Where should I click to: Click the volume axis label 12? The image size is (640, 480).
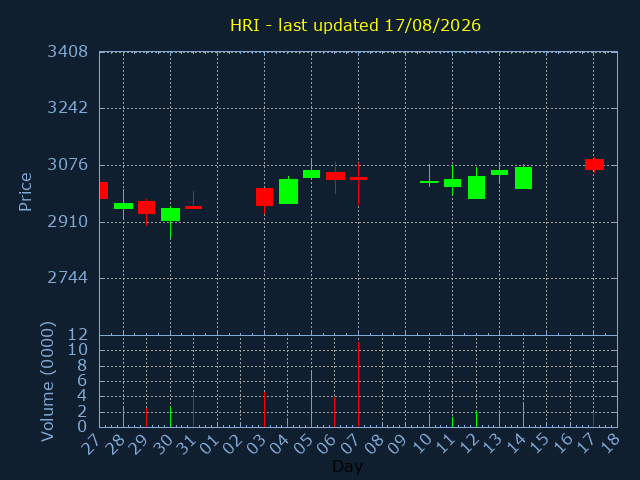(x=78, y=336)
